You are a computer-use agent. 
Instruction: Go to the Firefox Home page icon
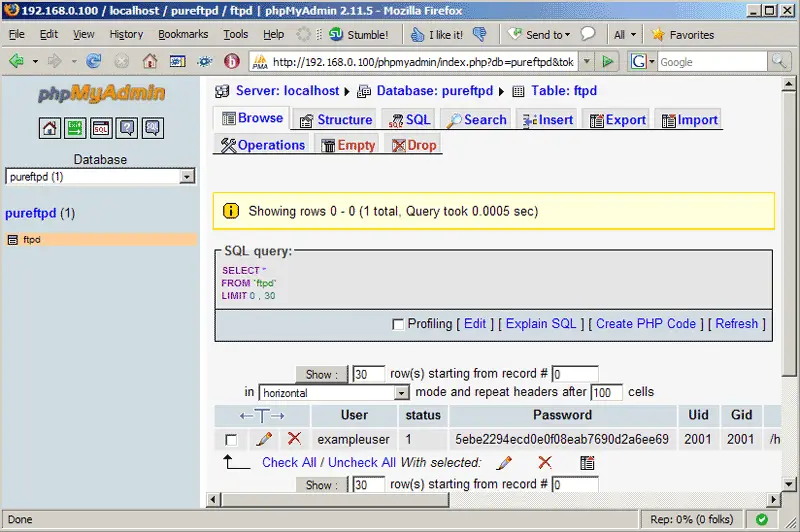pyautogui.click(x=149, y=61)
